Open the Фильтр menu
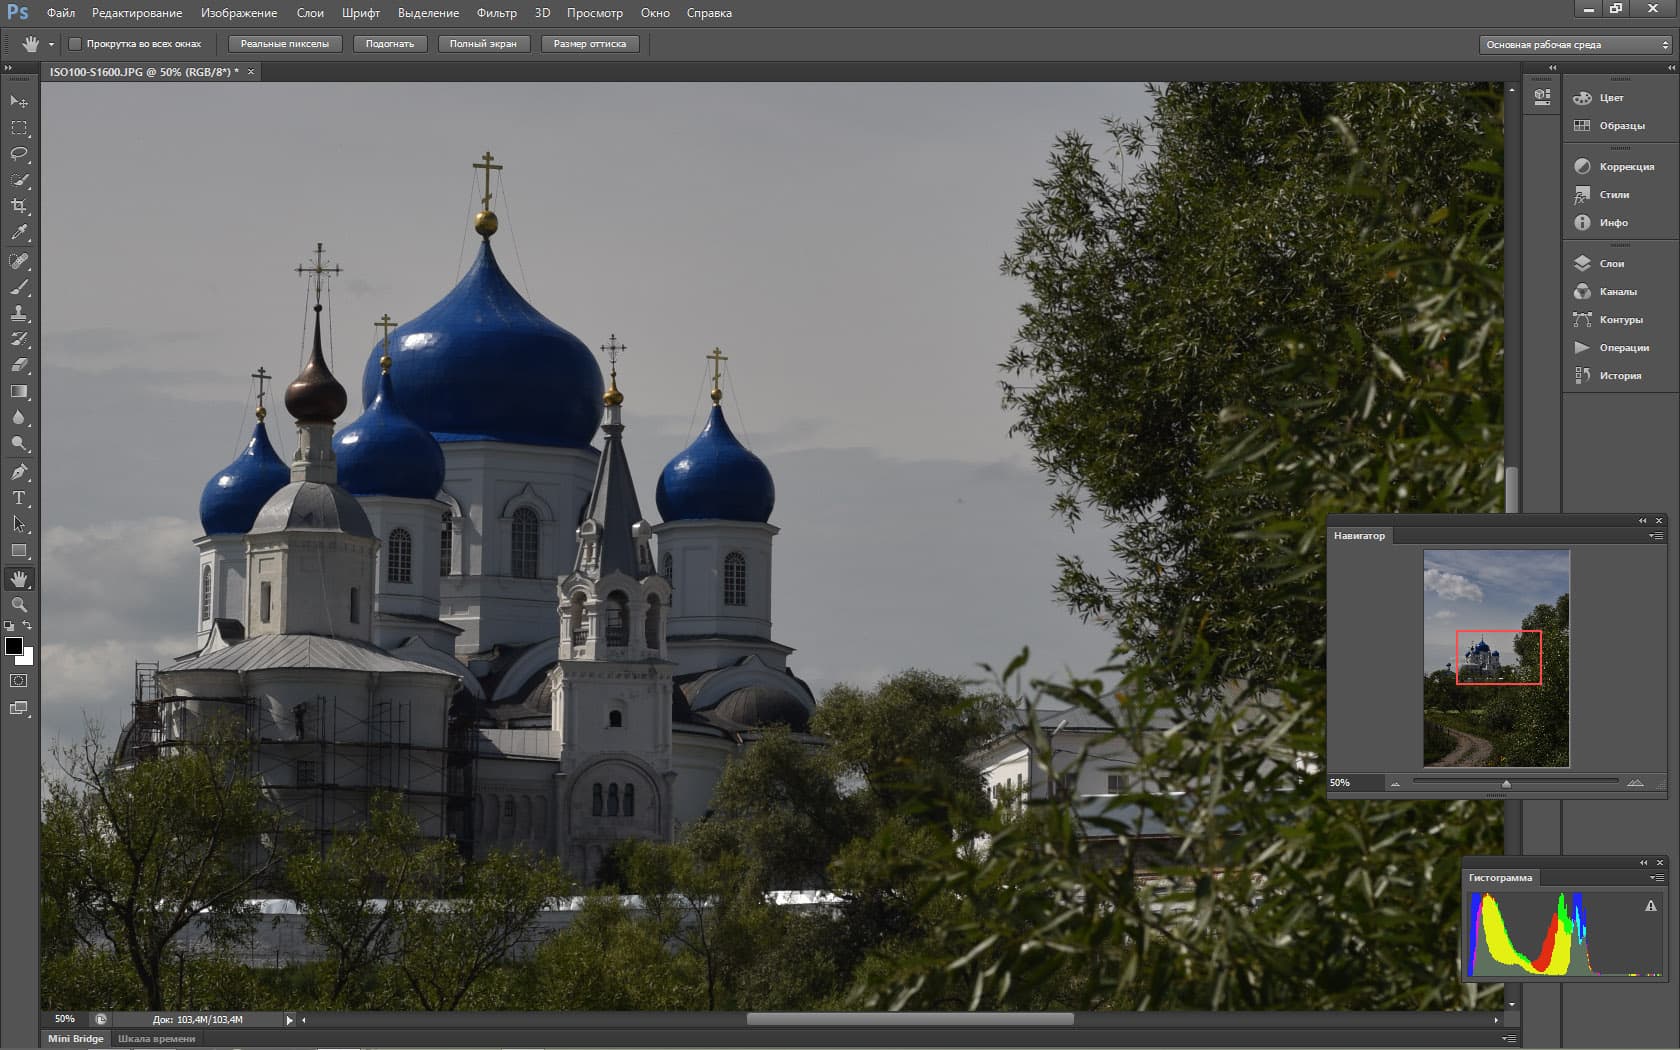 [496, 13]
